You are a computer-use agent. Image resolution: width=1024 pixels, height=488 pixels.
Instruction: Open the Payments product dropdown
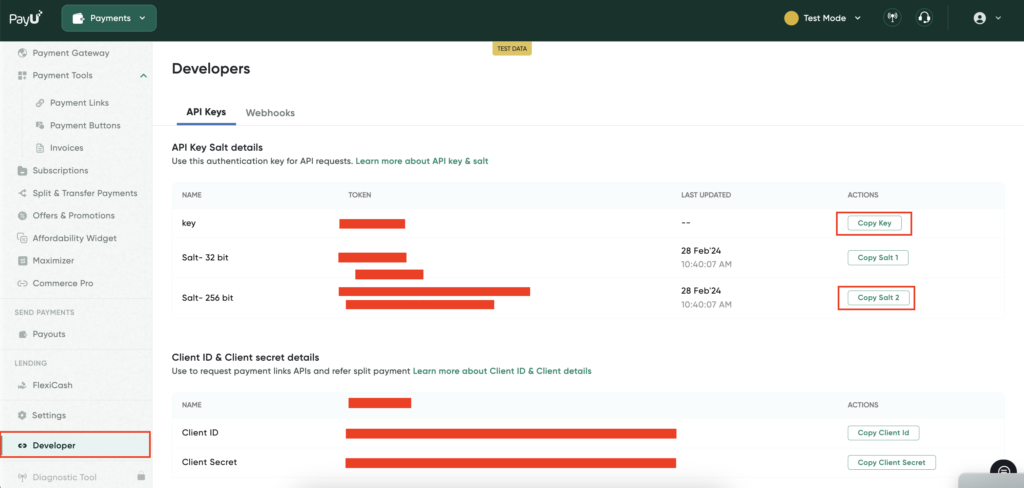[x=109, y=18]
